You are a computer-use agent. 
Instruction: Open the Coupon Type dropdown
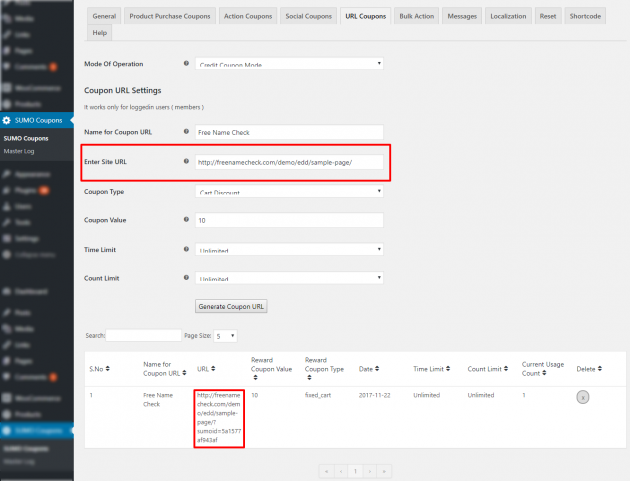click(x=289, y=191)
